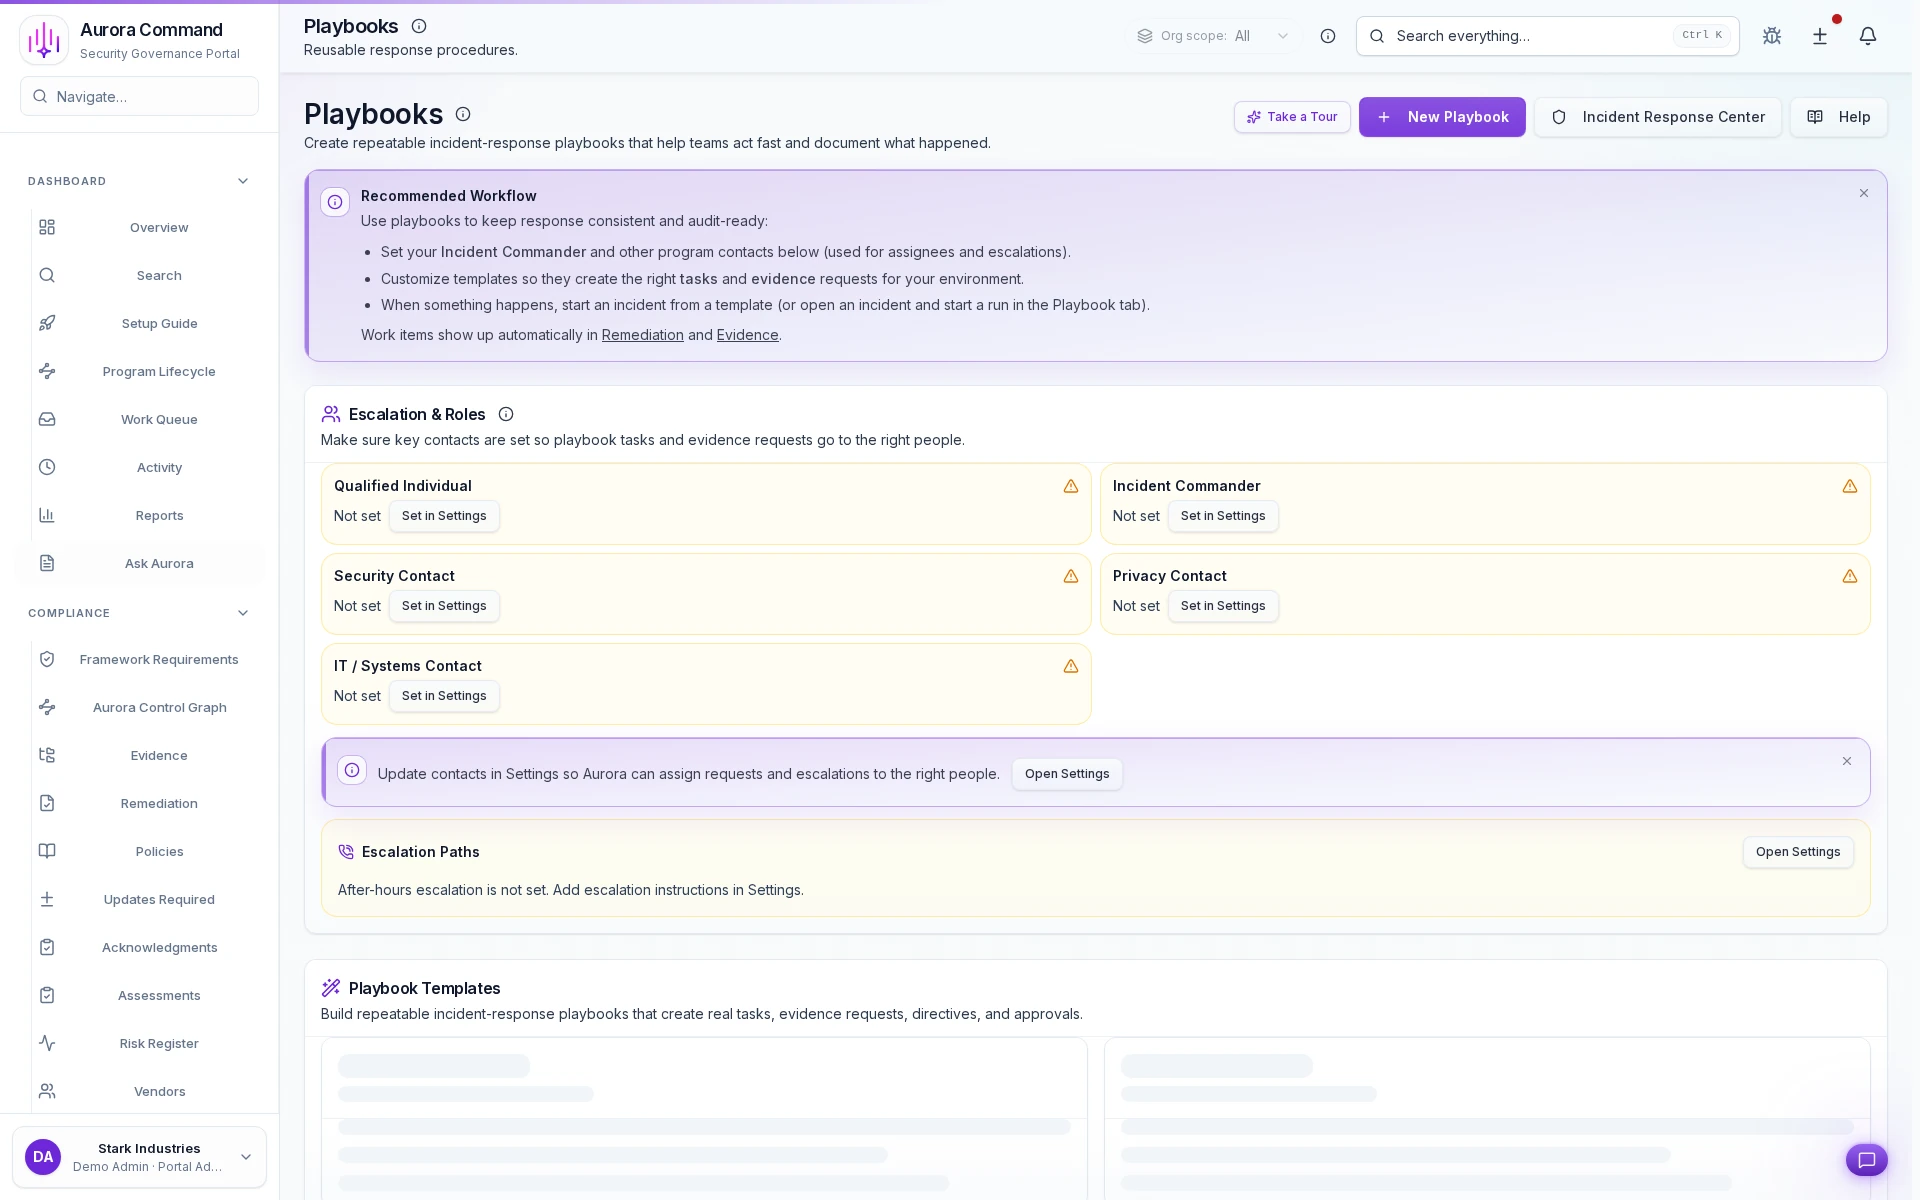Collapse the COMPLIANCE section
Viewport: 1920px width, 1200px height.
coord(242,613)
